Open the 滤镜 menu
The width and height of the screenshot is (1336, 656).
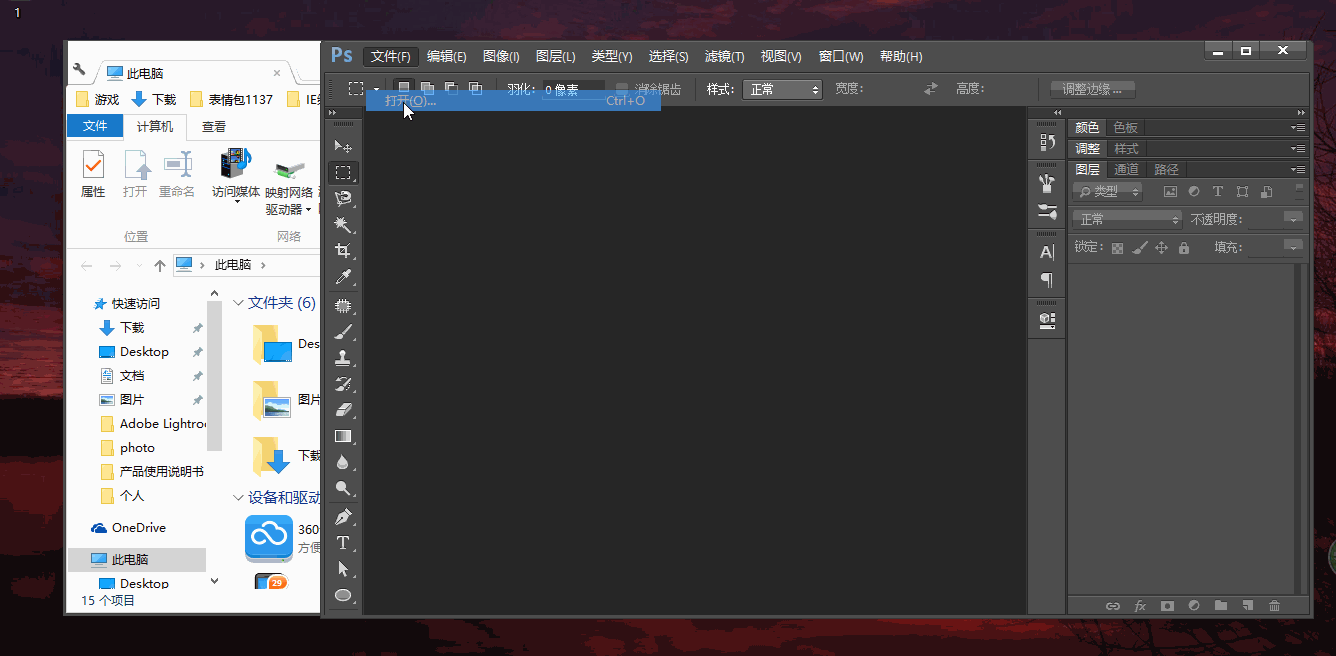pos(724,56)
